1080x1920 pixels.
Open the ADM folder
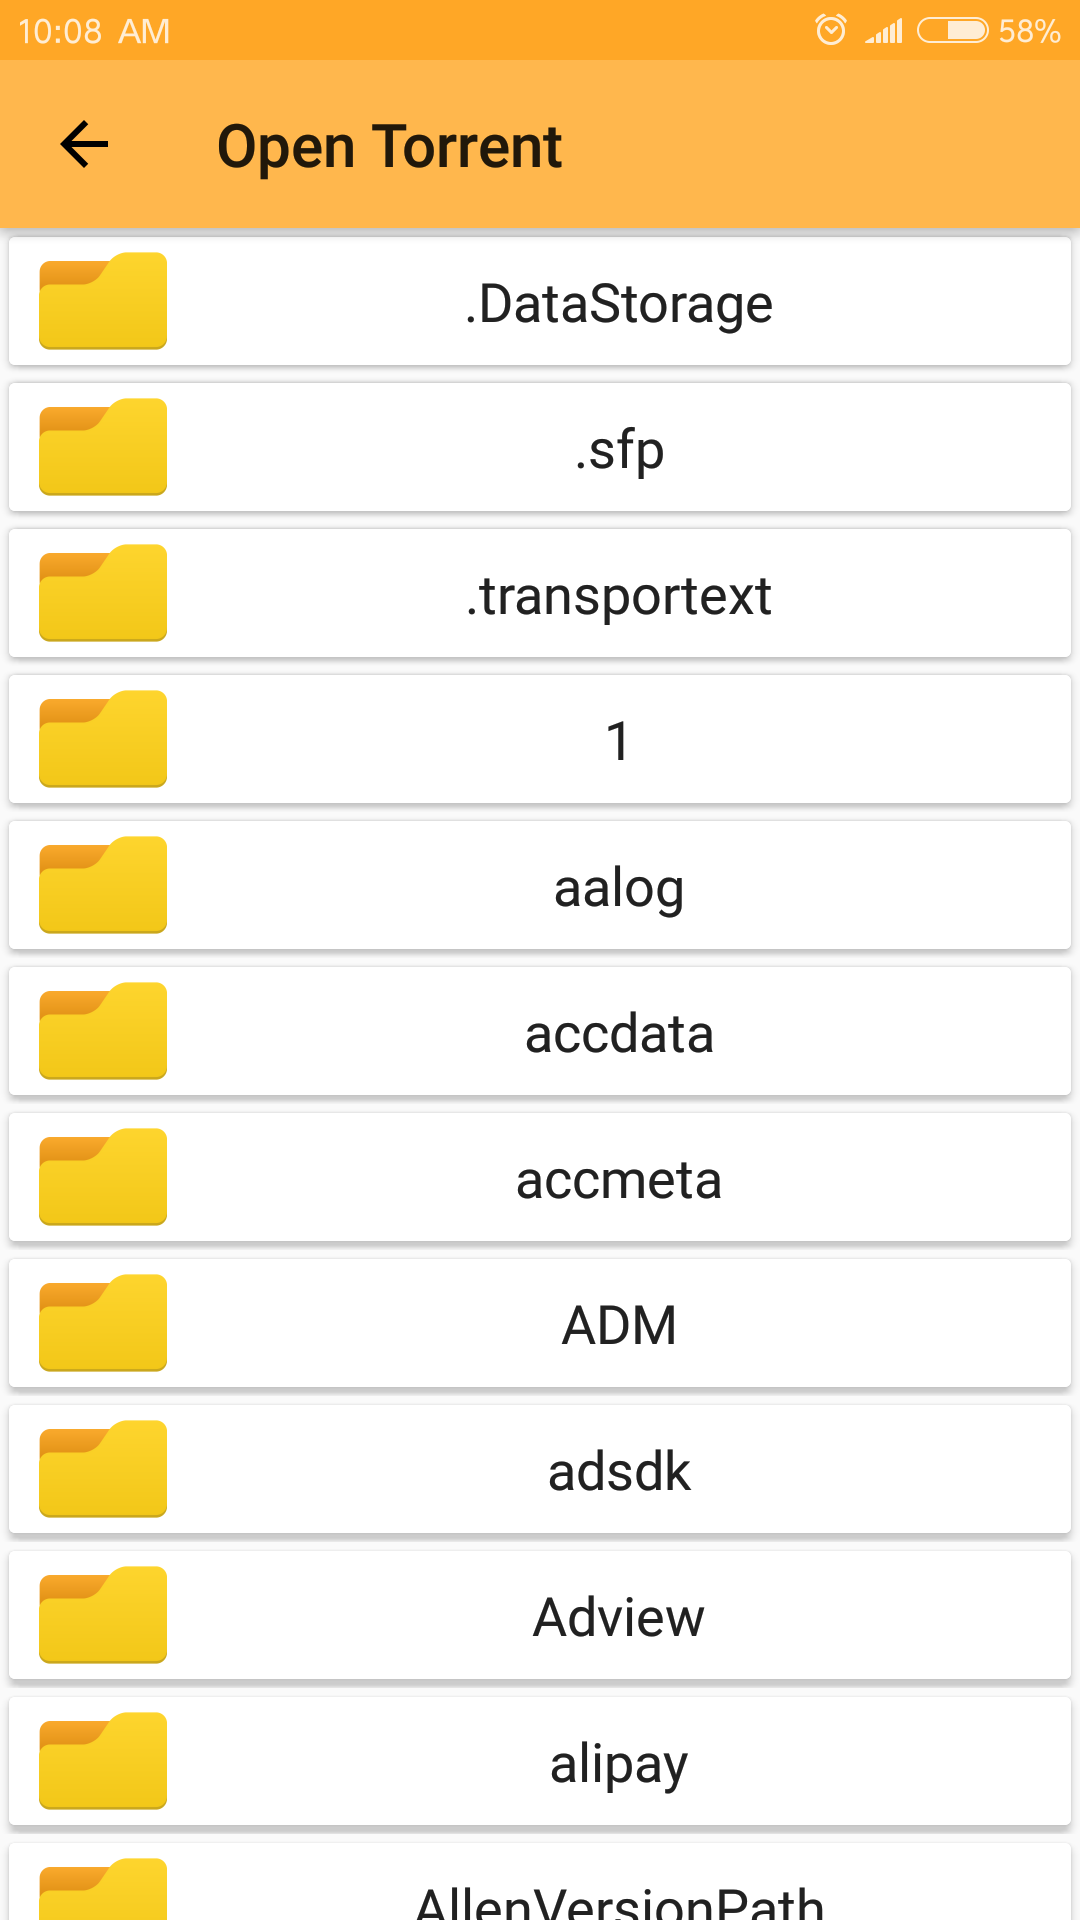coord(618,1325)
